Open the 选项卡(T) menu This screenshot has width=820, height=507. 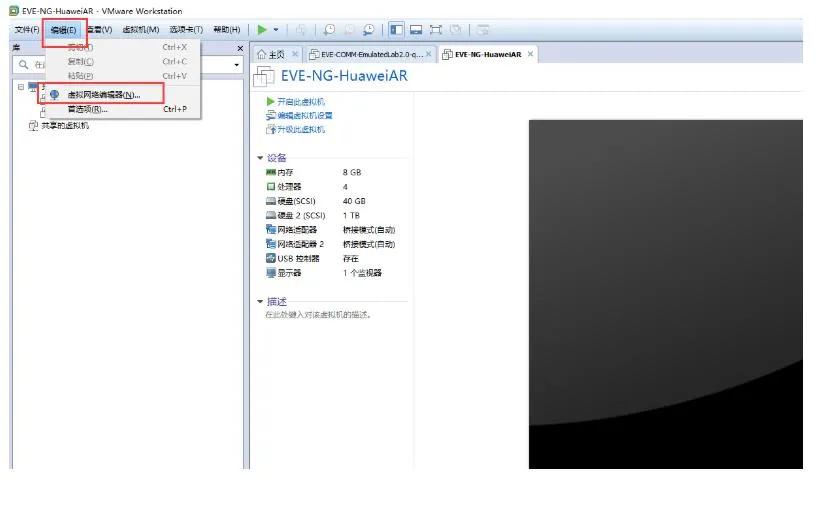[186, 30]
